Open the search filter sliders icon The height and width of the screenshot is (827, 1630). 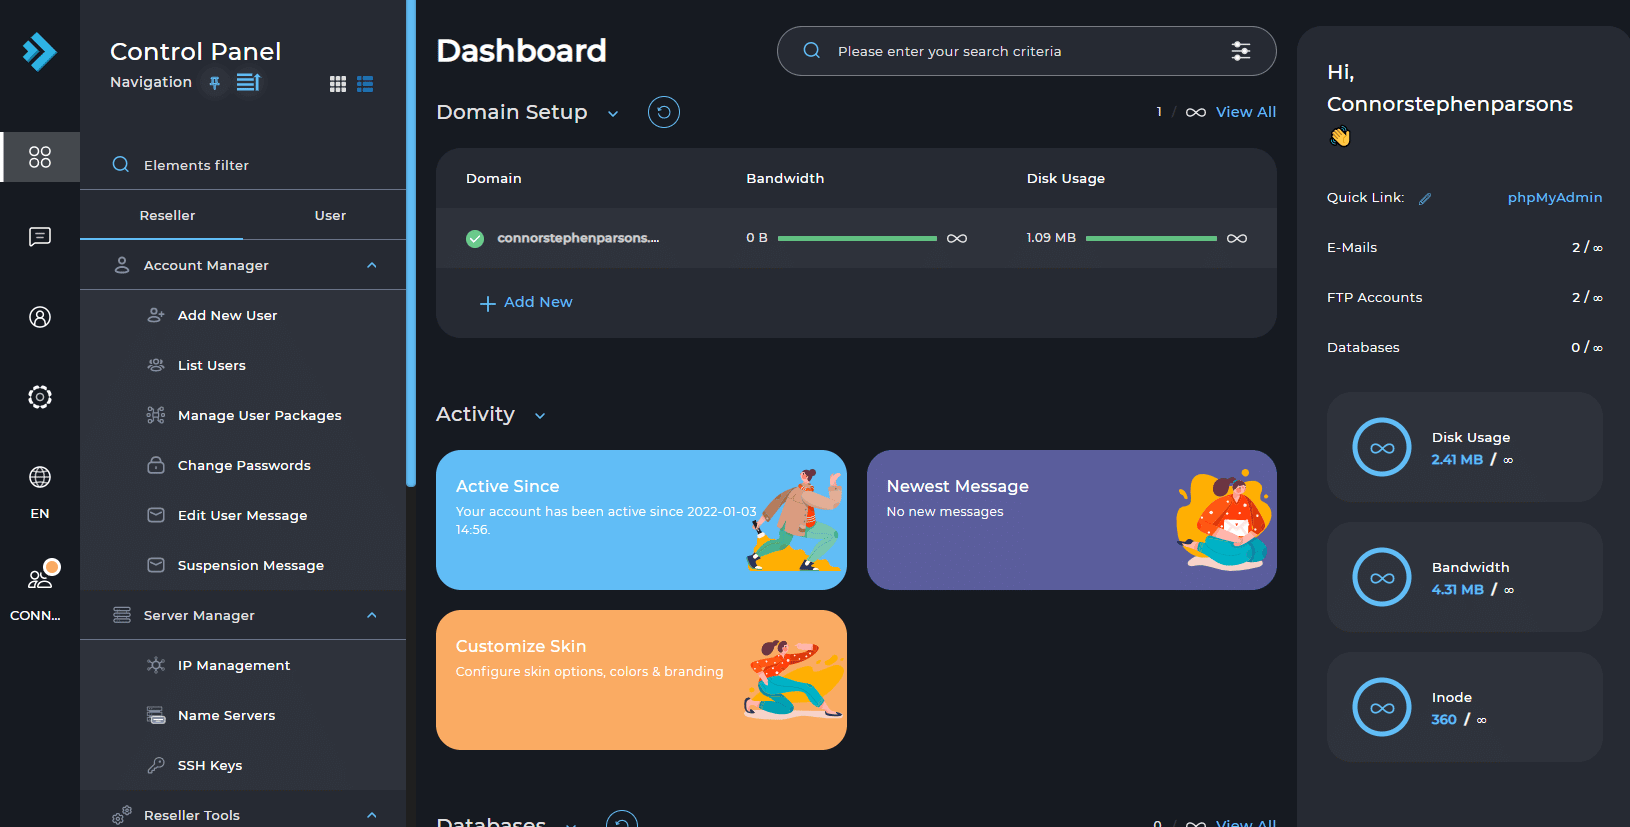click(x=1241, y=51)
